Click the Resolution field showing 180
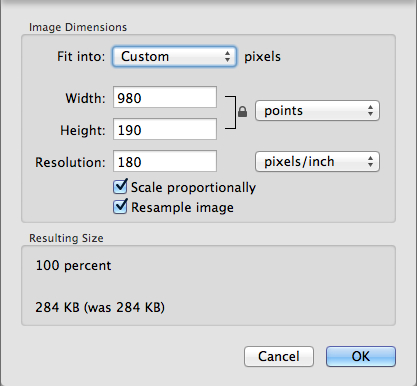417x386 pixels. click(165, 161)
